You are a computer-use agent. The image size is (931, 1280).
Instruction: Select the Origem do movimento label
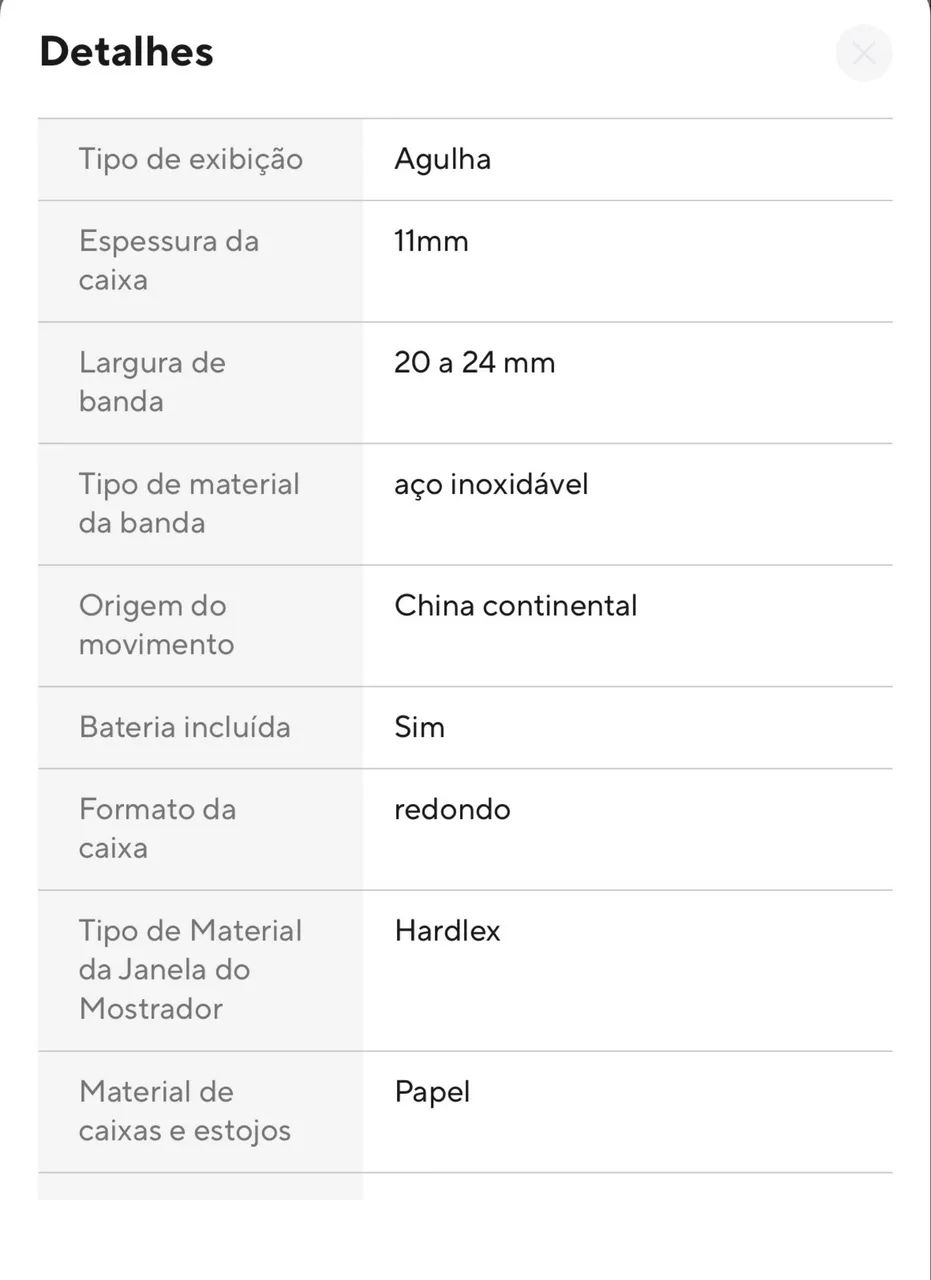[157, 625]
